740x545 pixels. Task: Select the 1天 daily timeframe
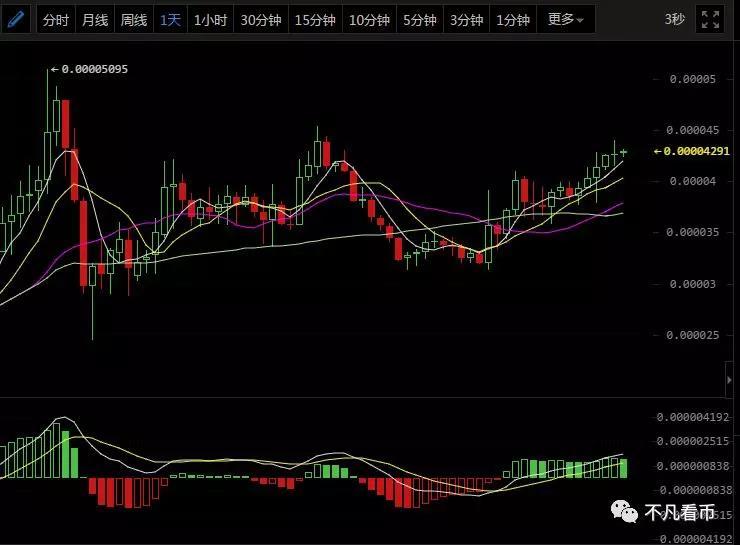coord(170,19)
